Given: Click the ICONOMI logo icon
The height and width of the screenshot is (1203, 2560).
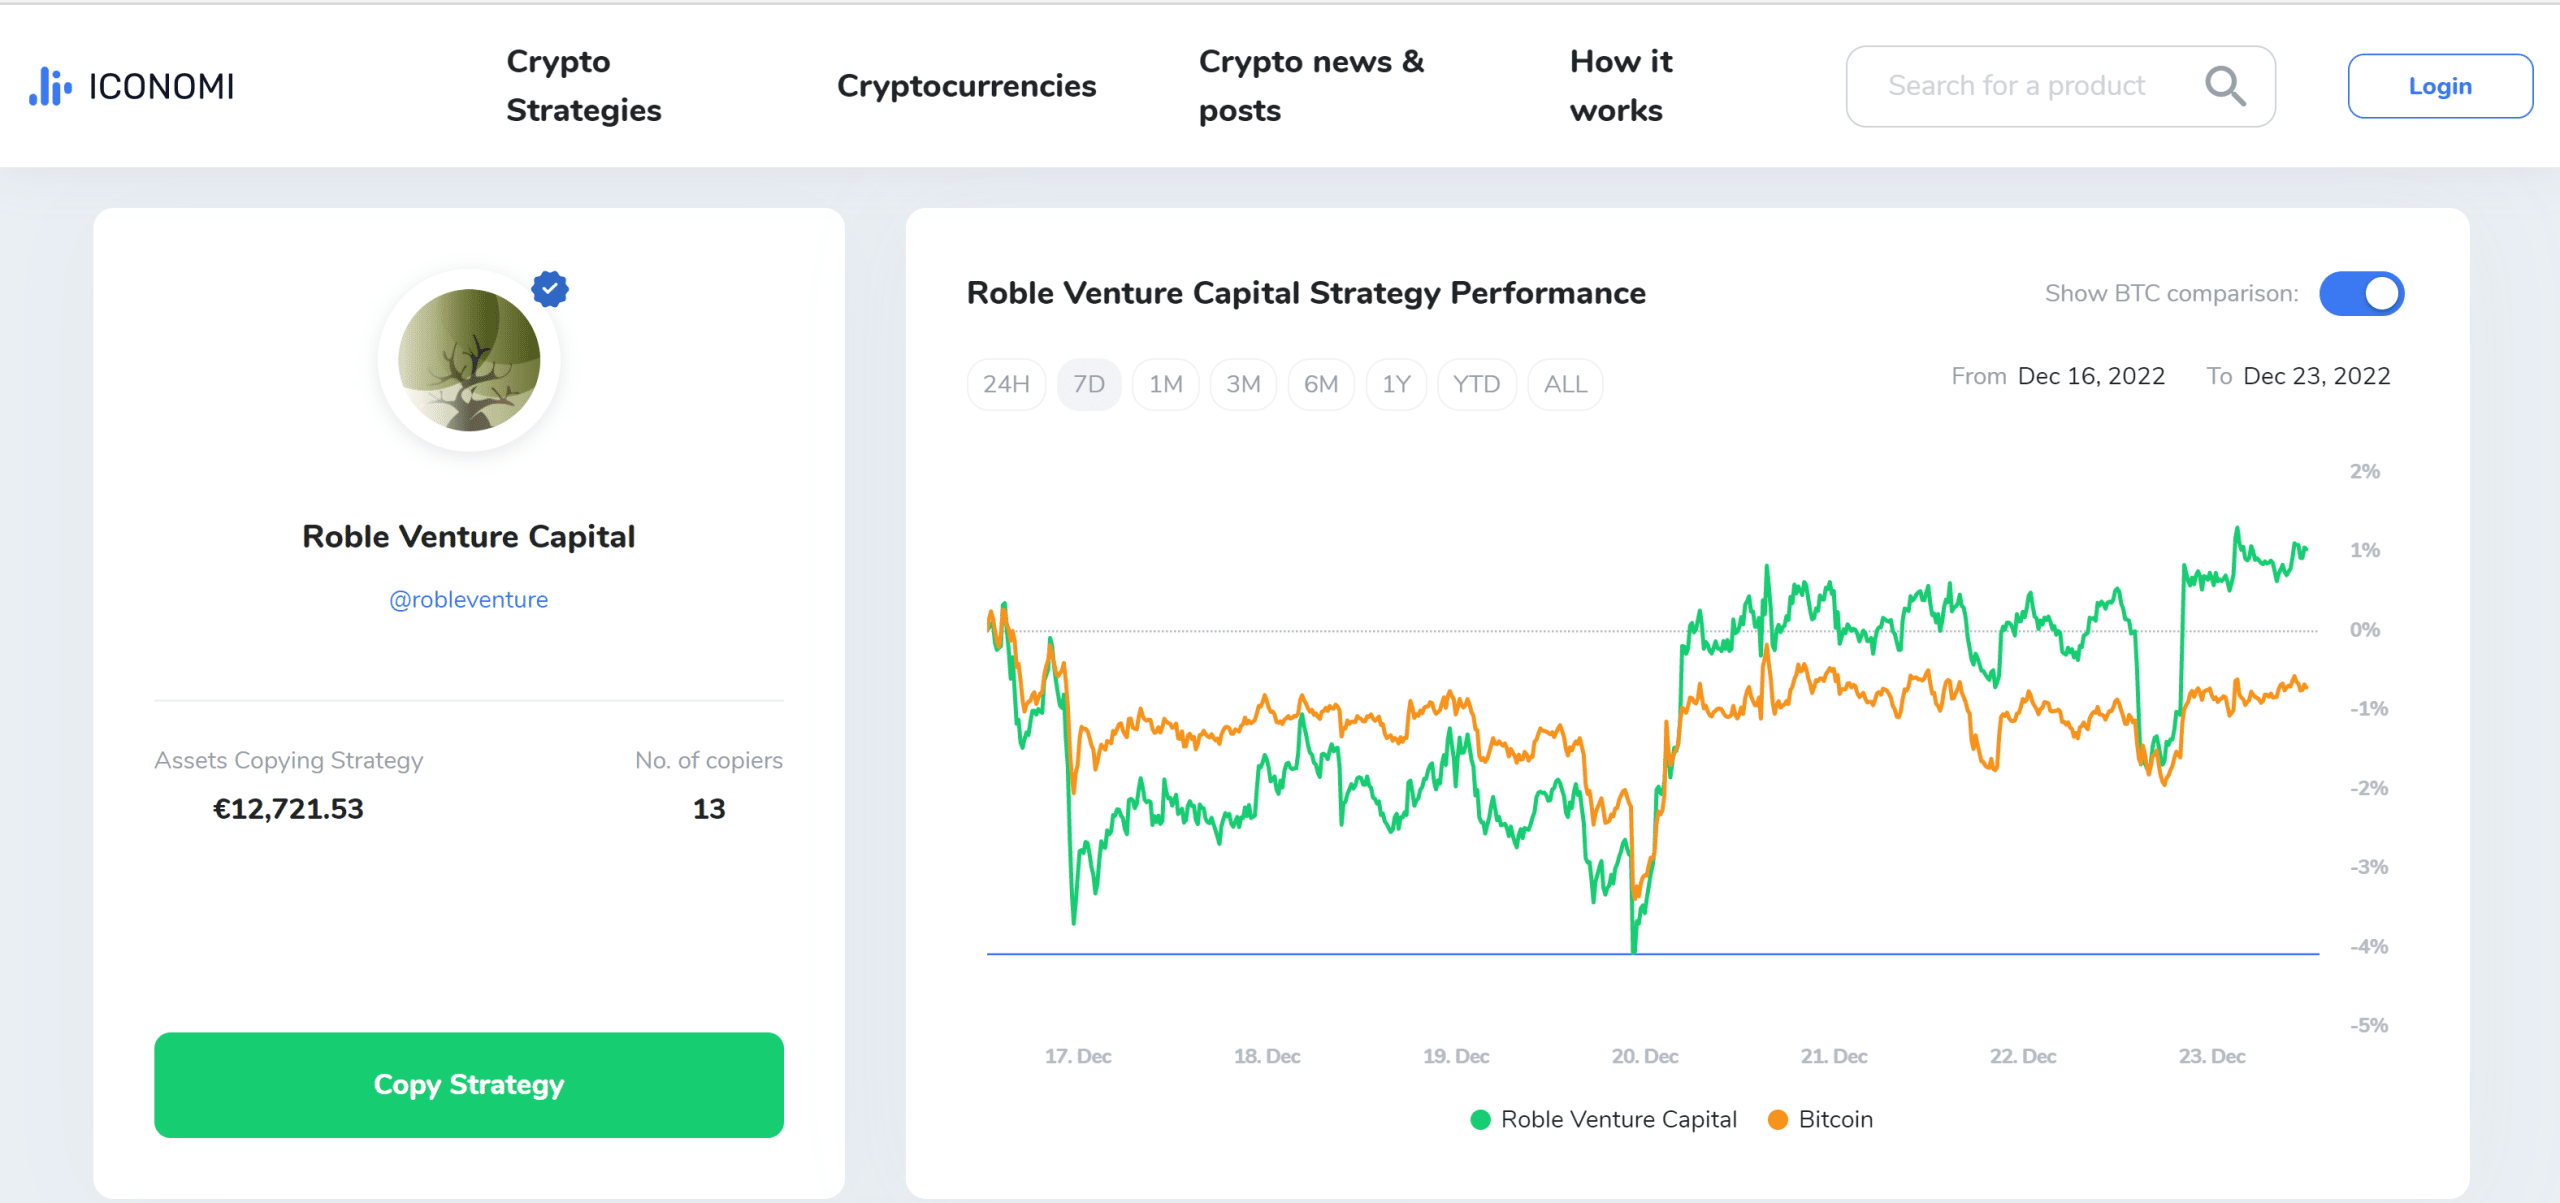Looking at the screenshot, I should click(50, 86).
